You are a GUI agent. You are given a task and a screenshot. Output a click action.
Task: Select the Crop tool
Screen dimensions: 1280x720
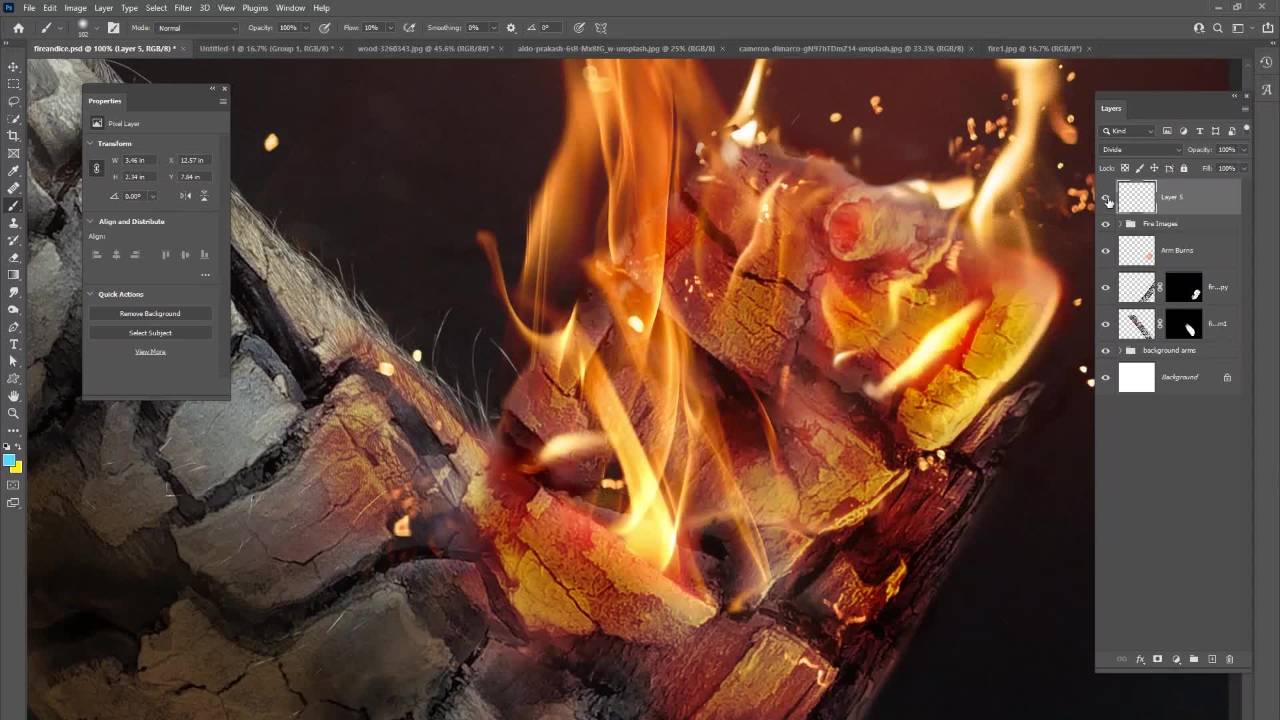point(13,136)
